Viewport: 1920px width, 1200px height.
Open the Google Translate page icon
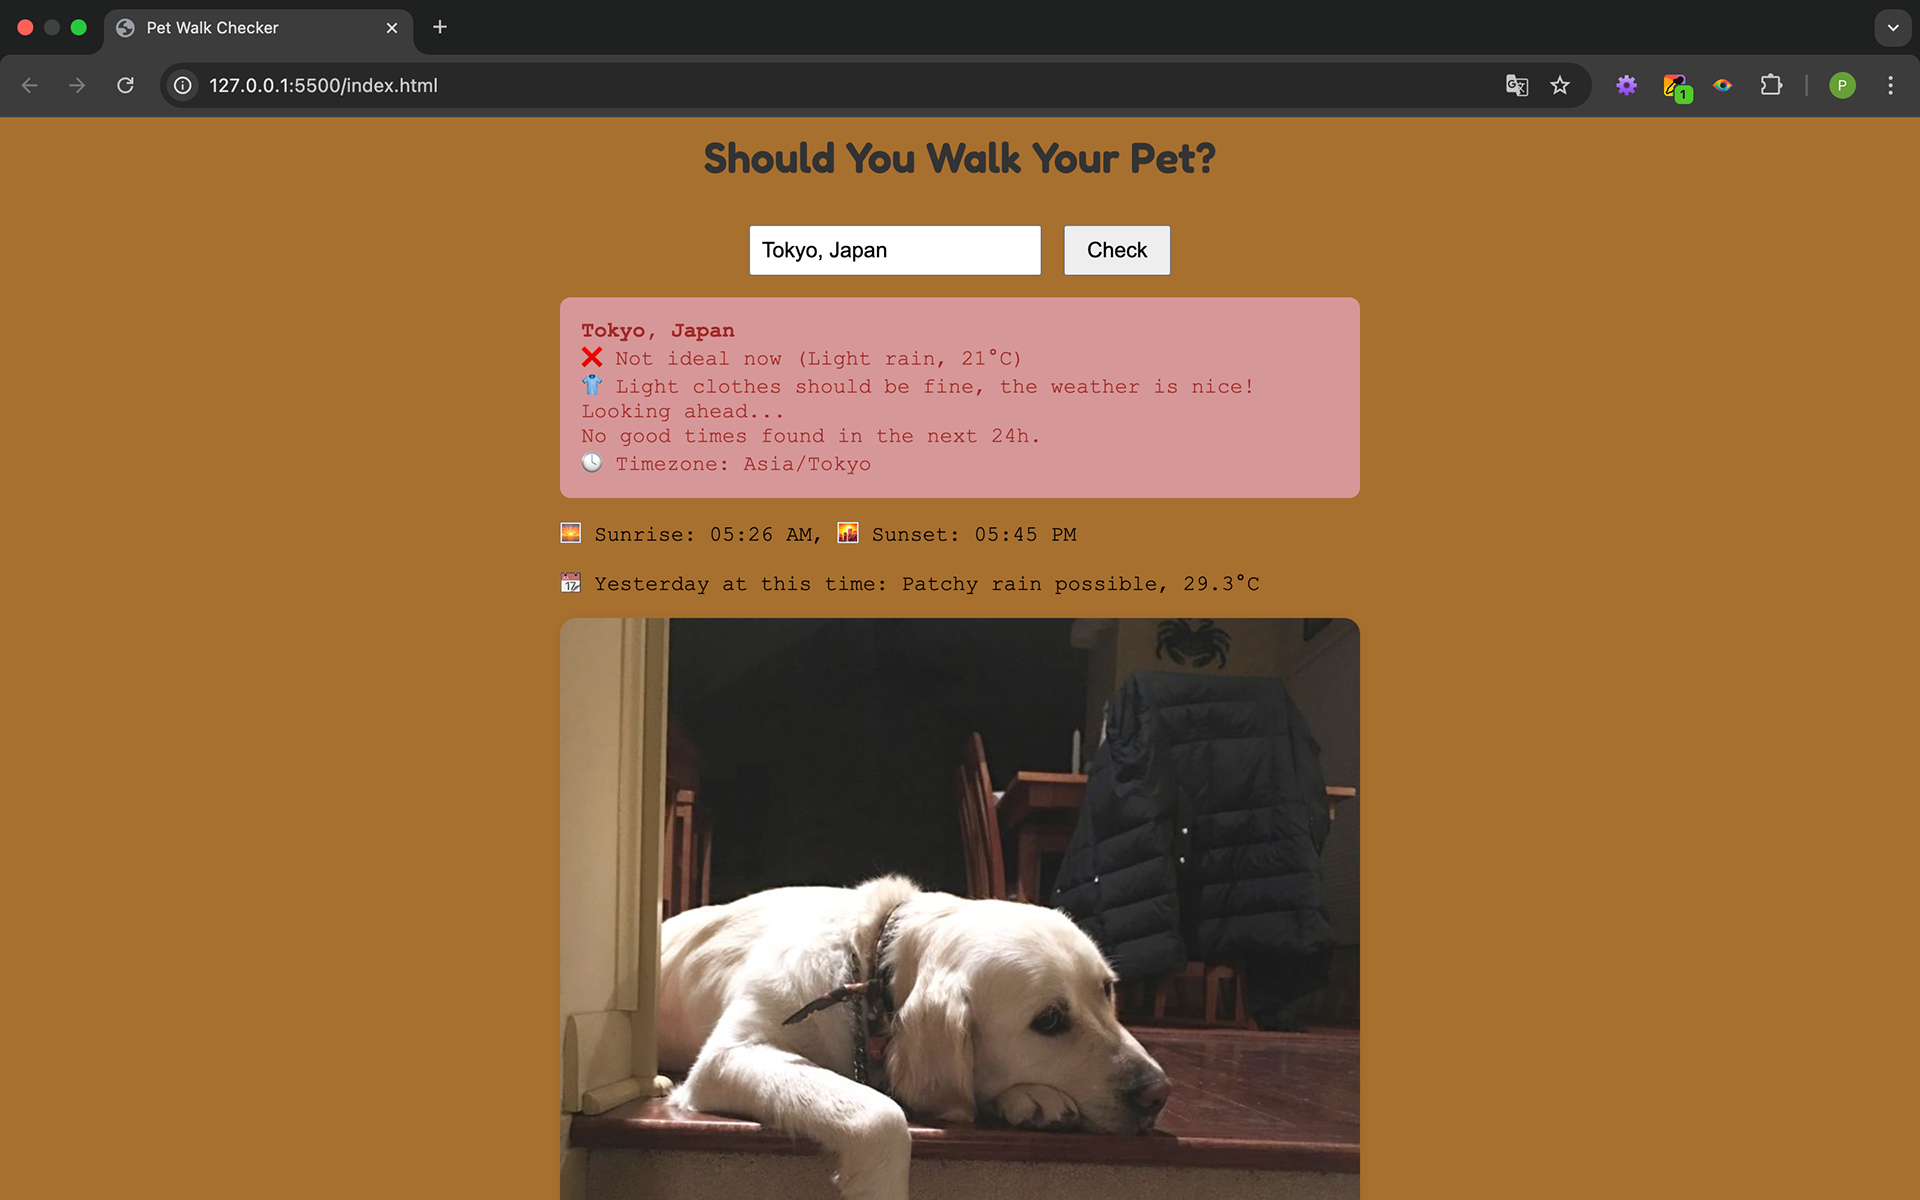tap(1516, 86)
